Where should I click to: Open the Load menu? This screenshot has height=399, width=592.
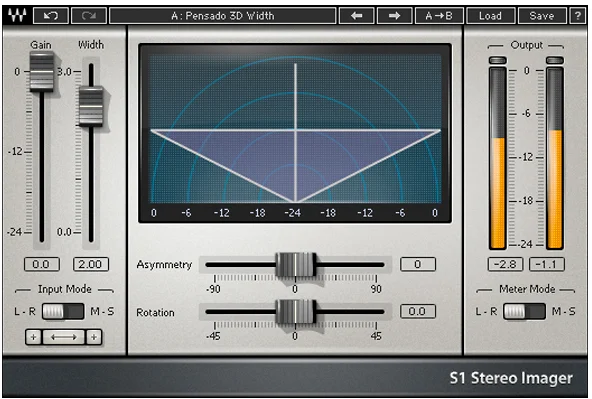click(490, 16)
